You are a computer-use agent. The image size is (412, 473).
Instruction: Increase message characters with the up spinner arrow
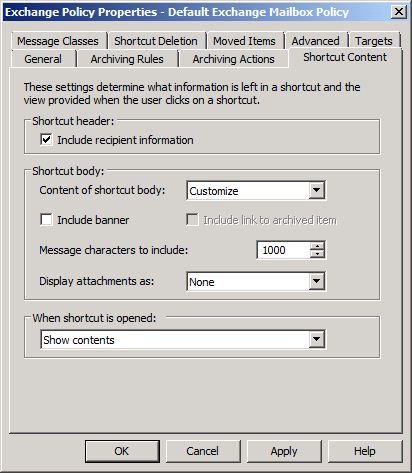pos(317,246)
